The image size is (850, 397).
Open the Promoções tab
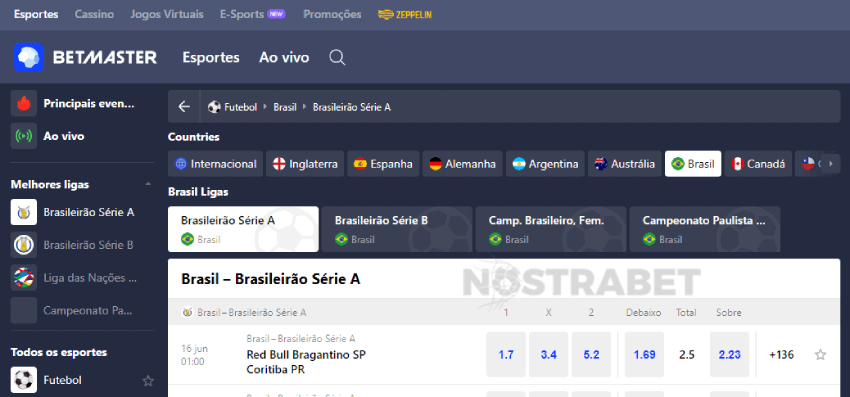(332, 14)
